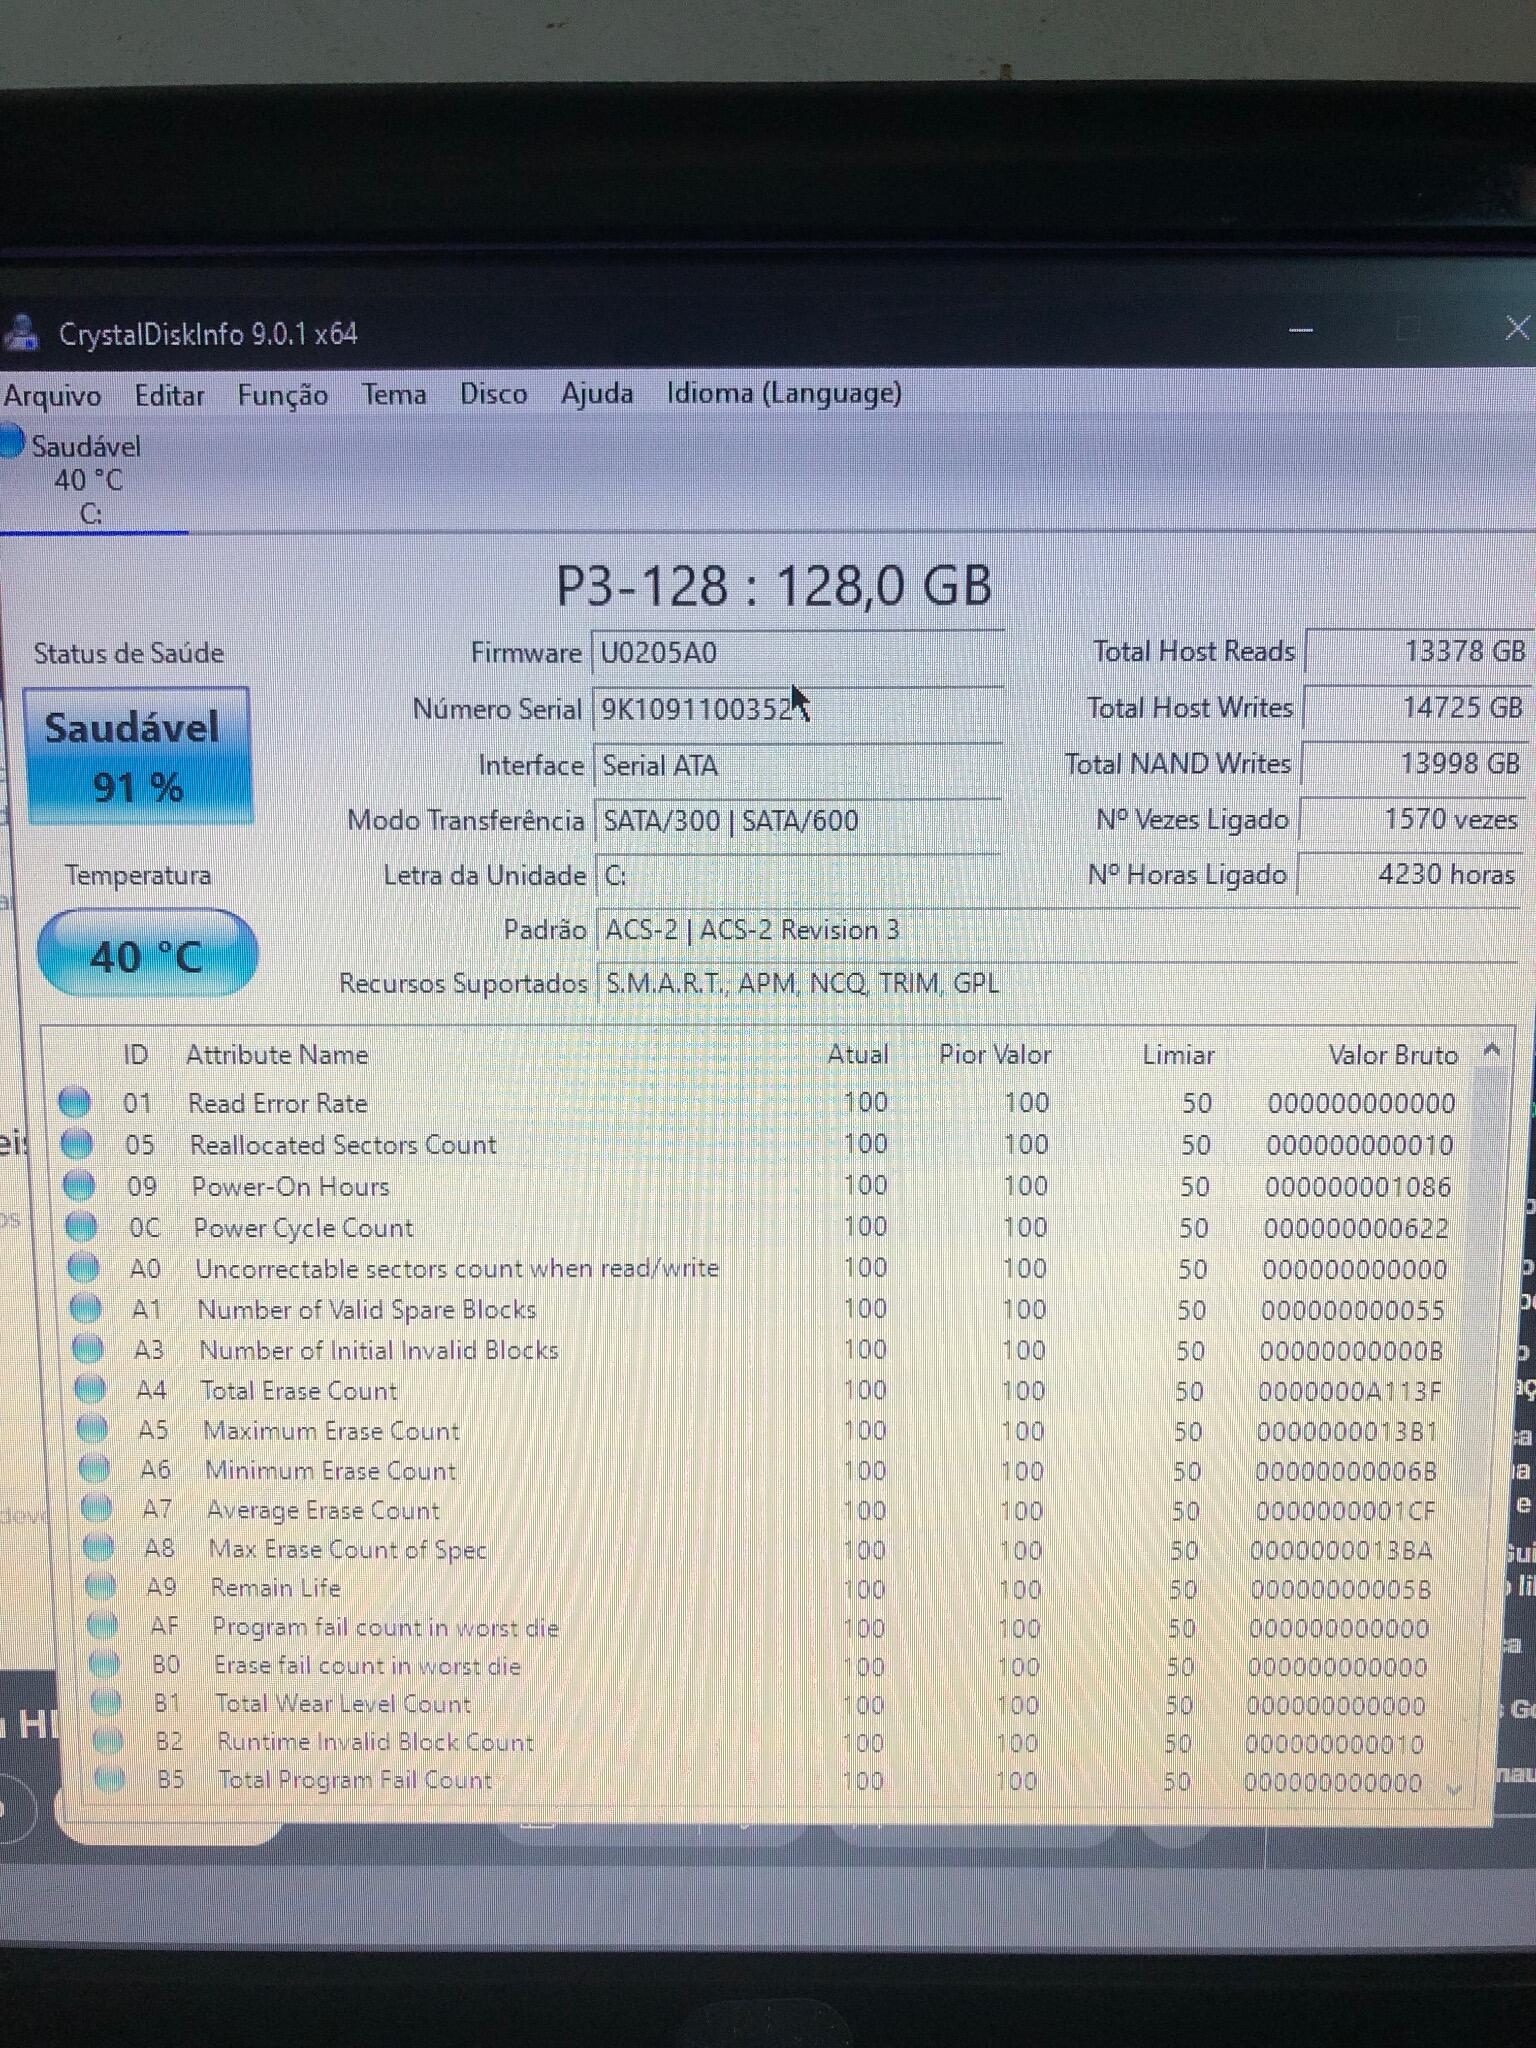Click the Nº Vezes Ligado value 1570 vezes
Viewport: 1536px width, 2048px height.
coord(1412,819)
